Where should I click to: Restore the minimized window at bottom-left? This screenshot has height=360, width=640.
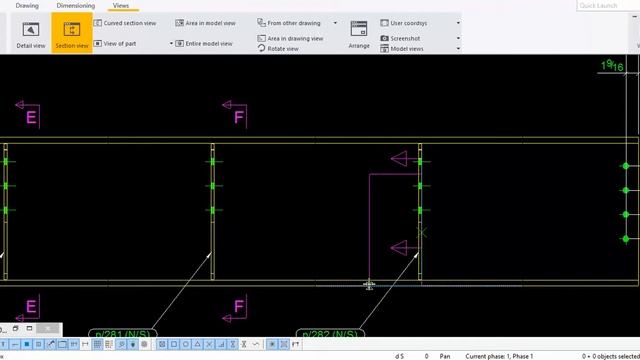coord(16,328)
